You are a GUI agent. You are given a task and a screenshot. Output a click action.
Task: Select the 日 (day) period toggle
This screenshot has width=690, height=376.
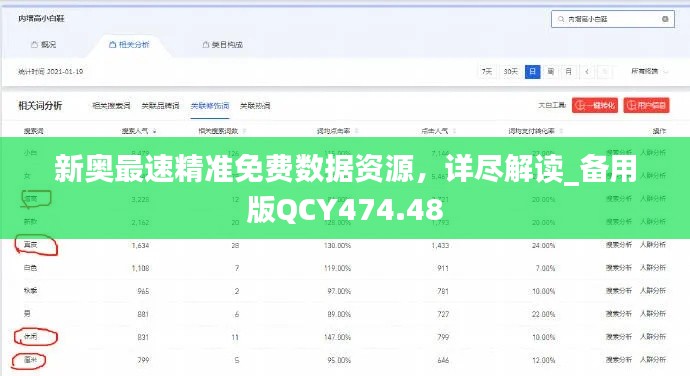click(532, 71)
